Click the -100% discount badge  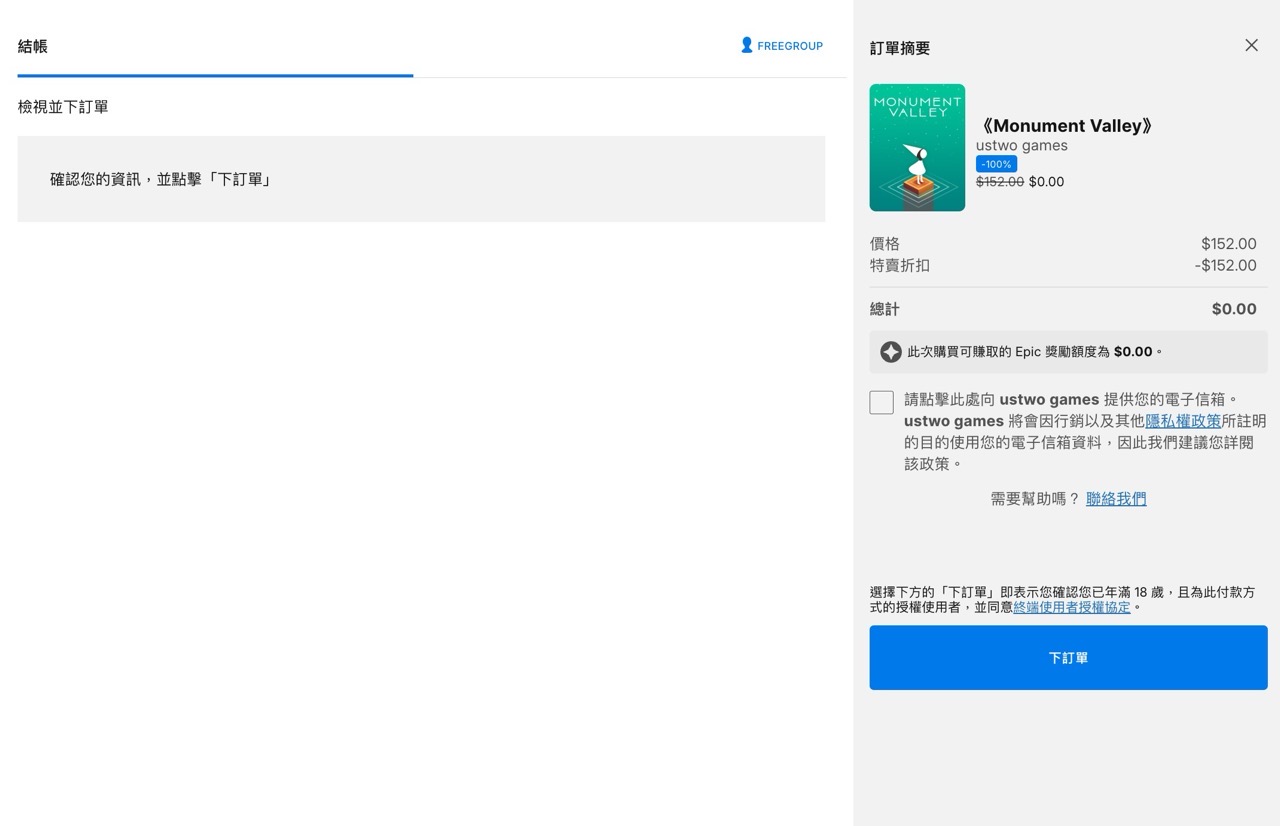(x=996, y=164)
